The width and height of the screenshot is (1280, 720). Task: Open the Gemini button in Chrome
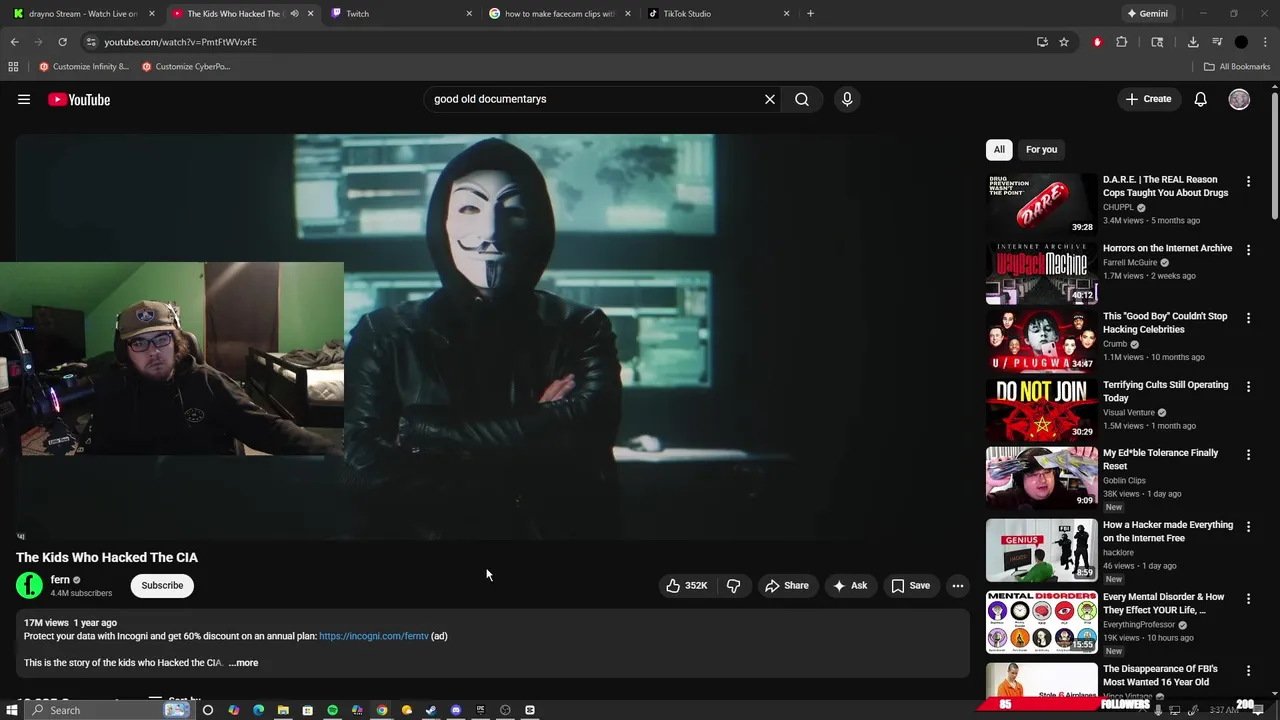[1147, 14]
